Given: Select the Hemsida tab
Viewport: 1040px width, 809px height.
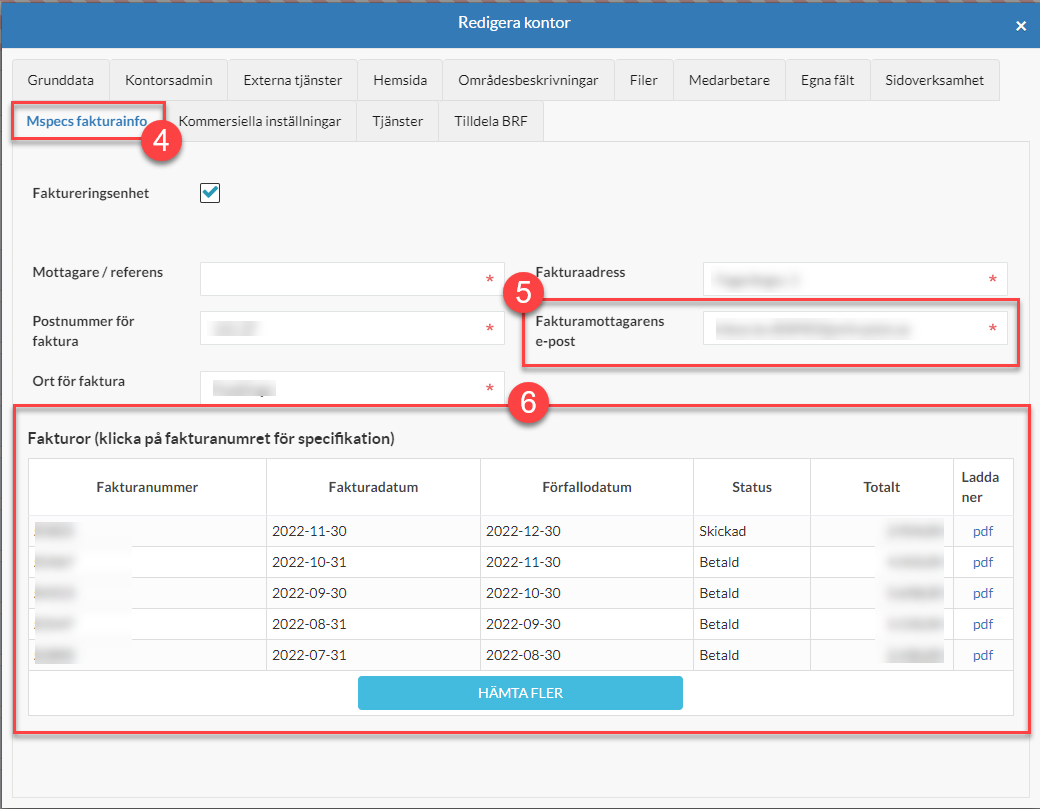Looking at the screenshot, I should coord(400,80).
